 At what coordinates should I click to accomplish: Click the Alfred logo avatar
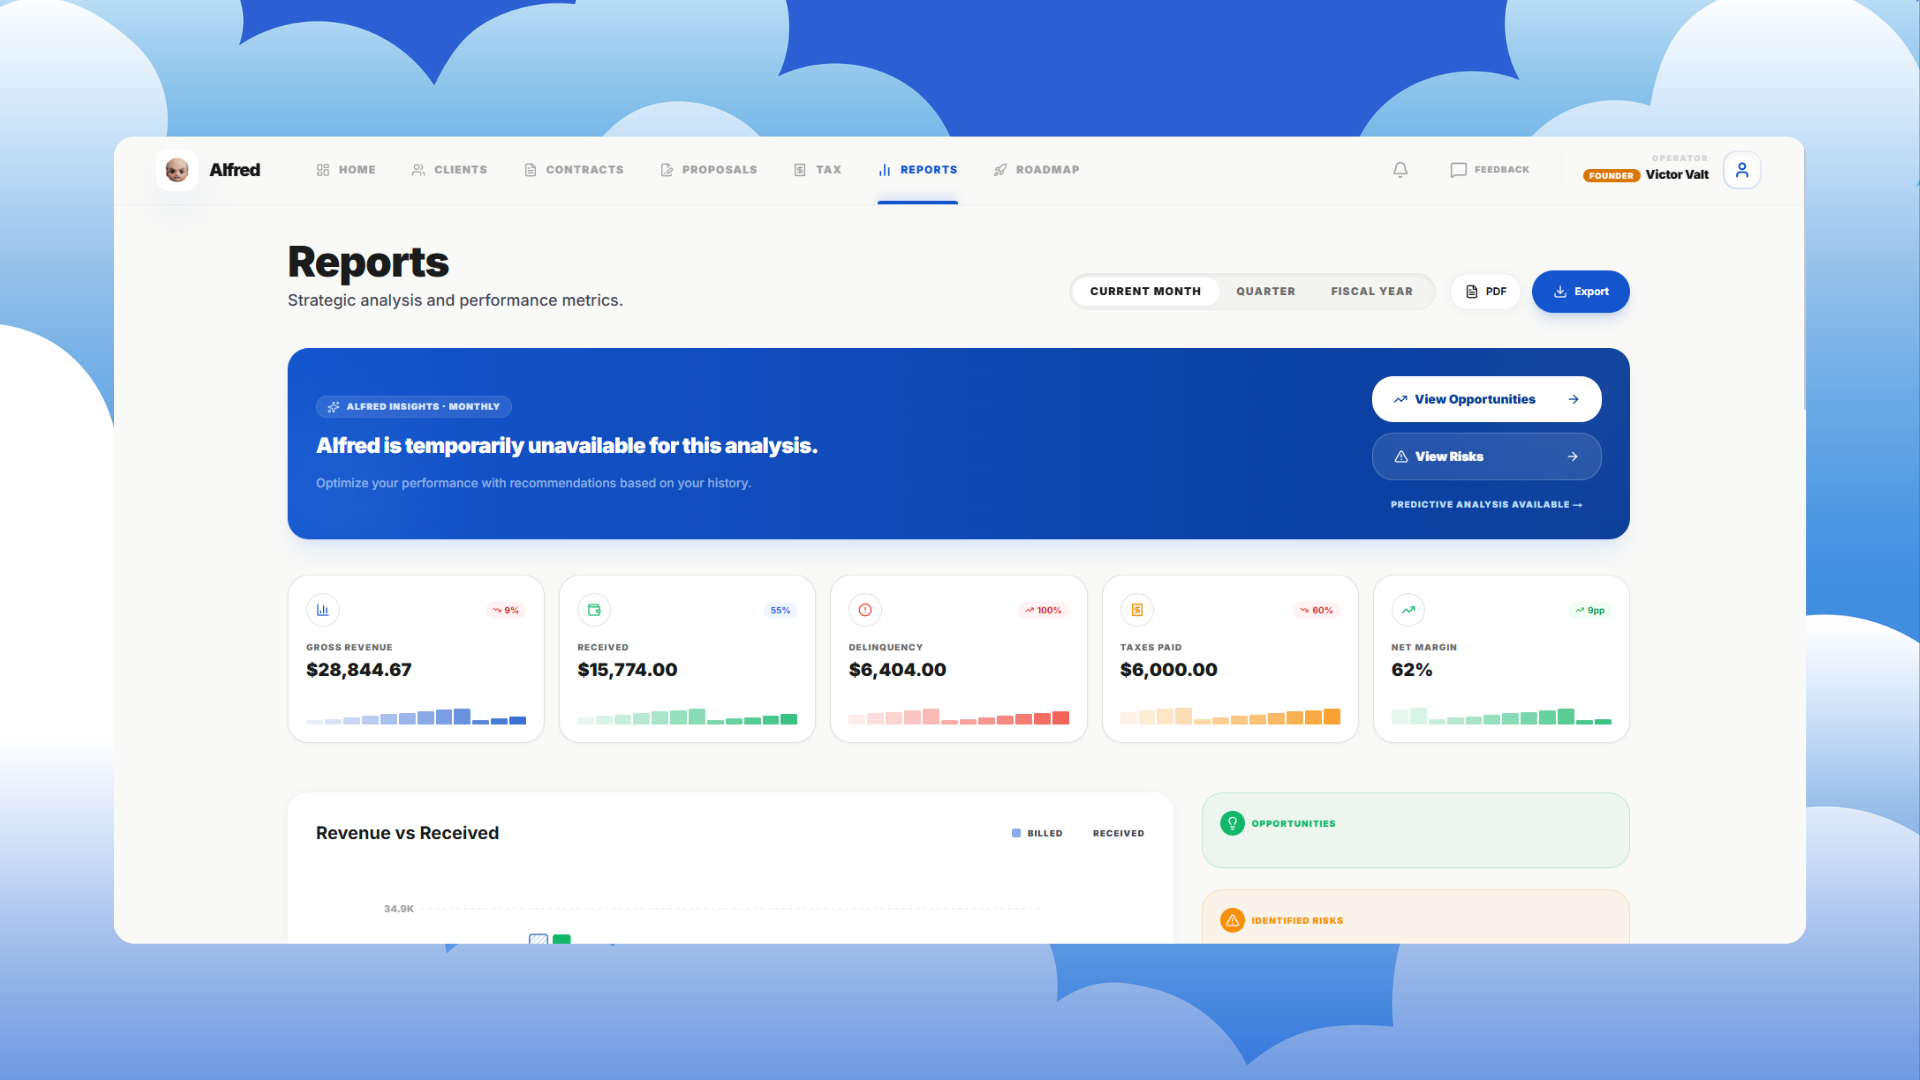tap(177, 170)
